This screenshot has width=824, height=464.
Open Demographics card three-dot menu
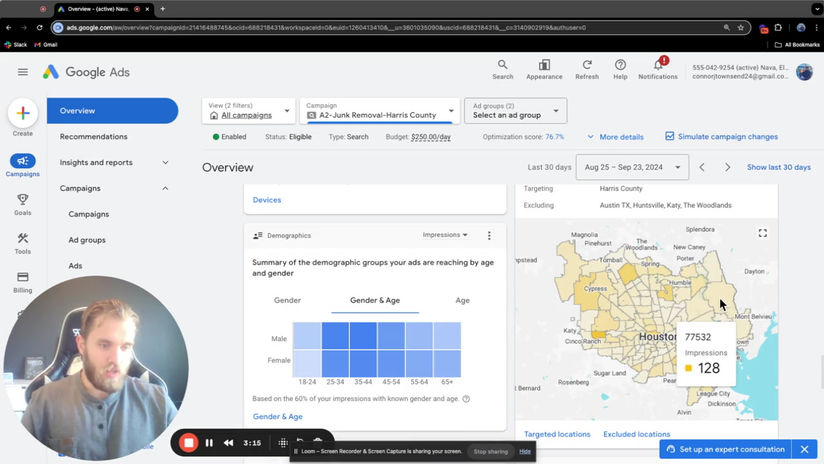[489, 235]
